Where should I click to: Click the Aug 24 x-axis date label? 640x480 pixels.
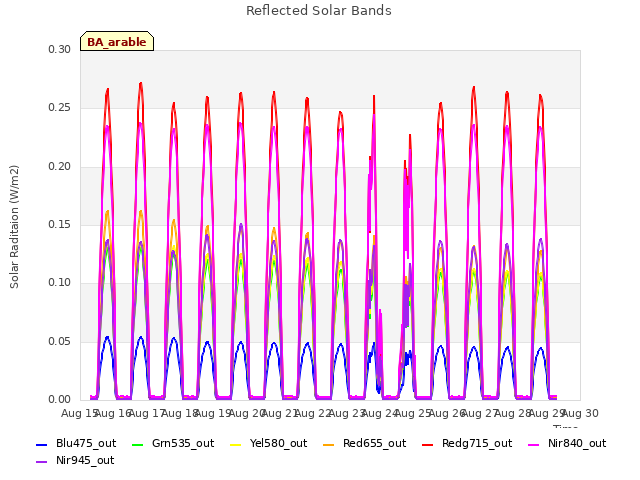point(380,413)
